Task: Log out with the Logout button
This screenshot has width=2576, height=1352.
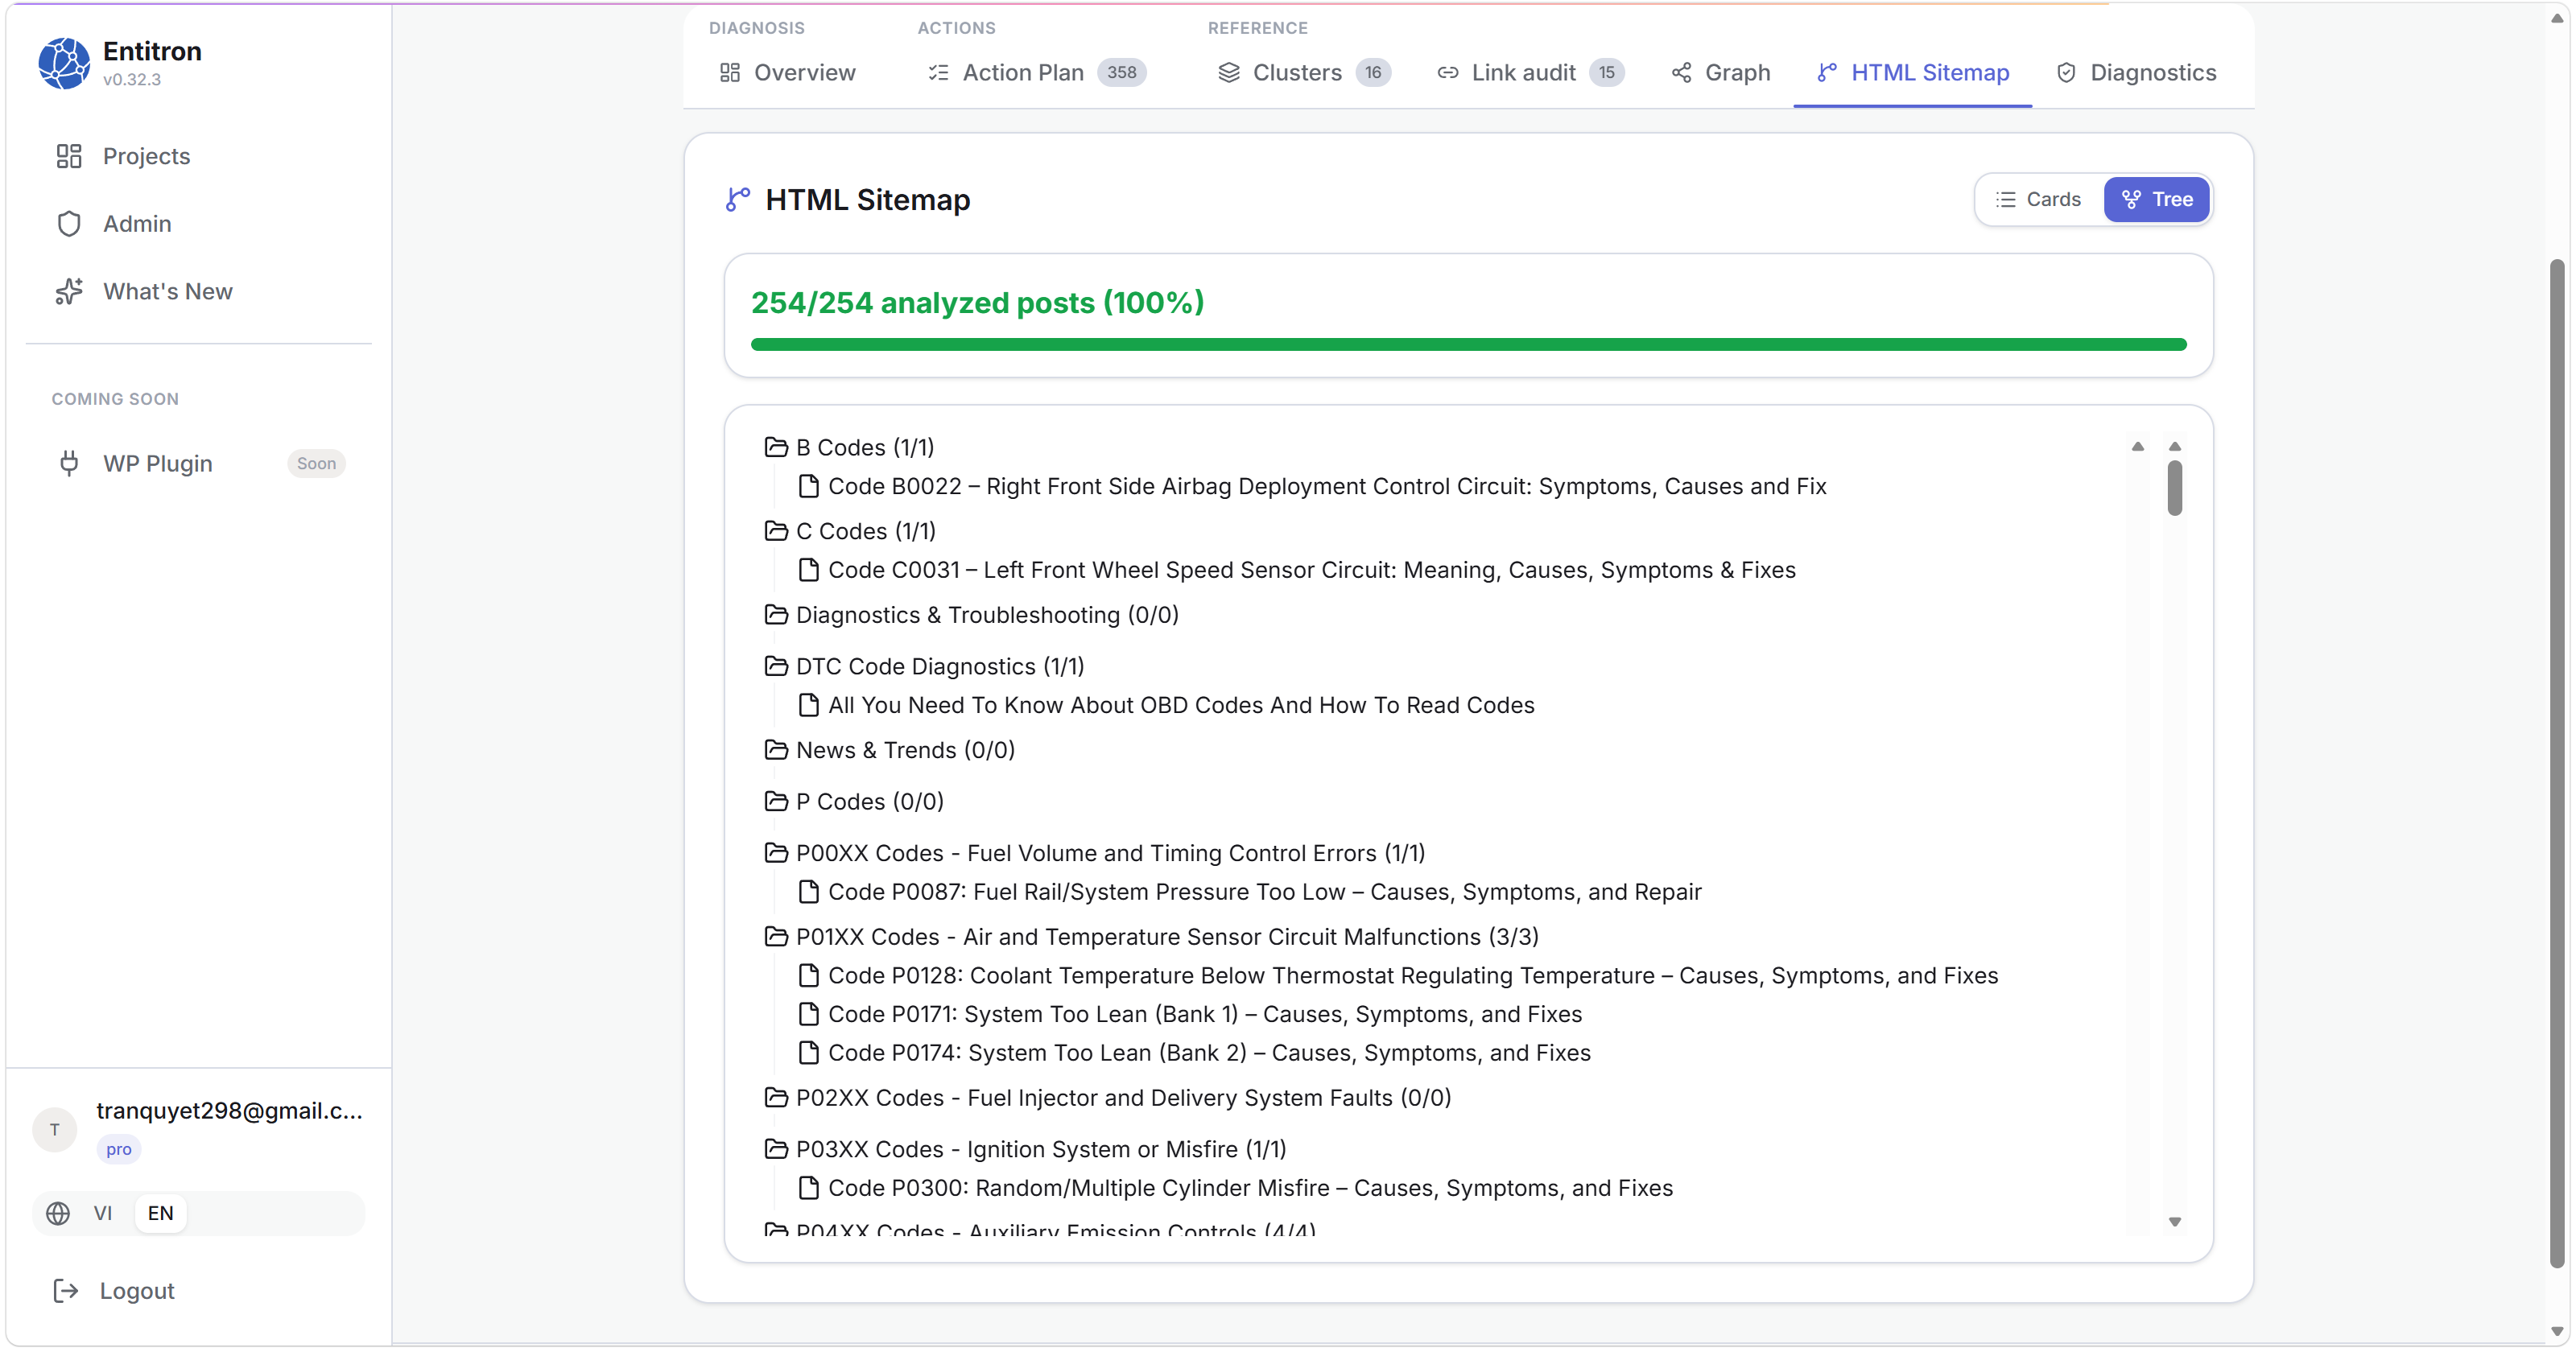Action: coord(114,1291)
